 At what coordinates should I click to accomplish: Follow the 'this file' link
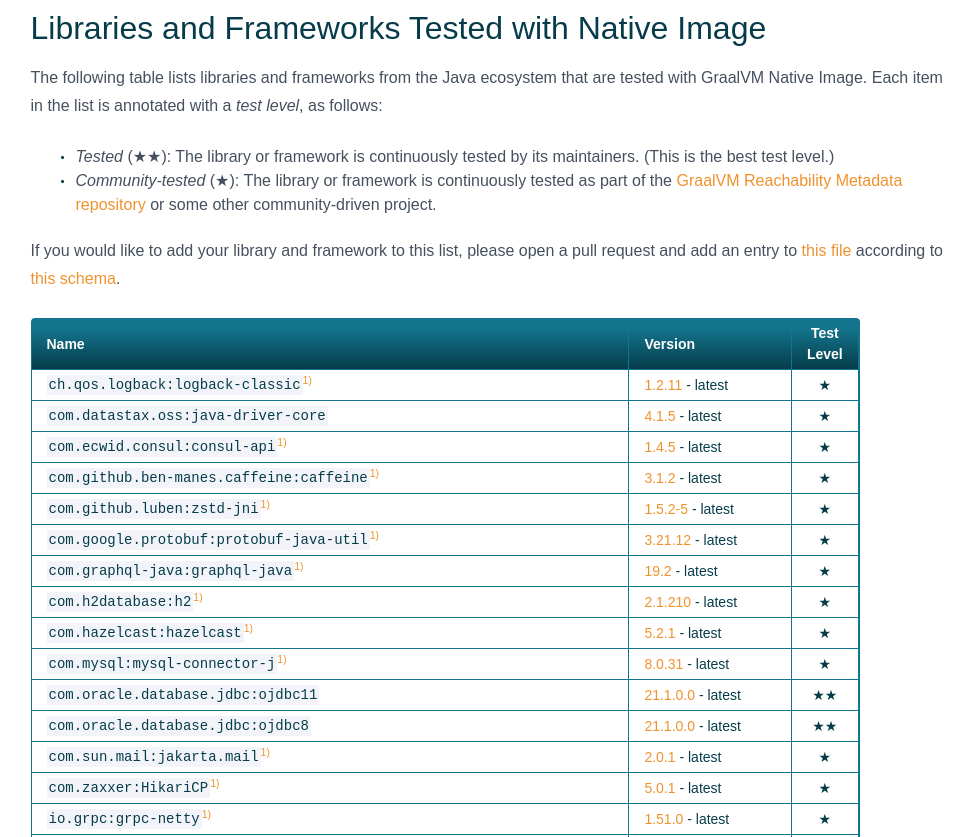coord(826,251)
